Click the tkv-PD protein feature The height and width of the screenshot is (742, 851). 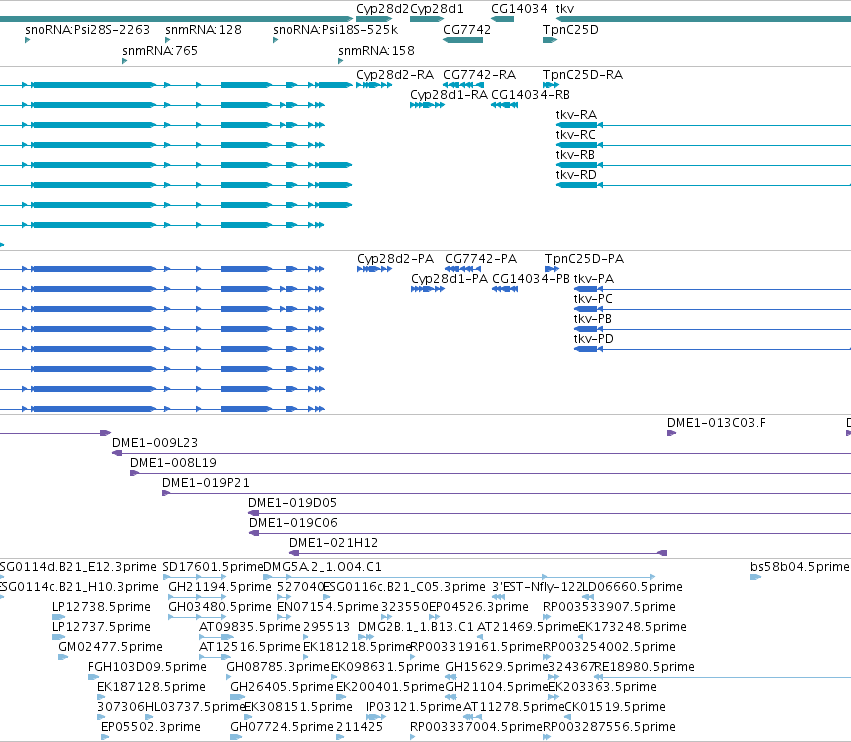(712, 349)
